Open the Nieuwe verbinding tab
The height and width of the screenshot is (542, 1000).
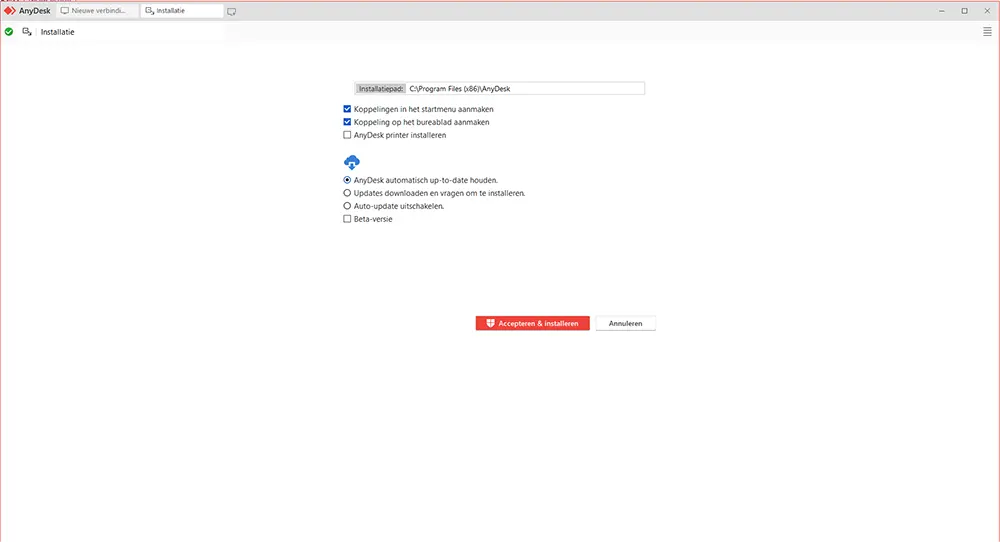click(97, 11)
